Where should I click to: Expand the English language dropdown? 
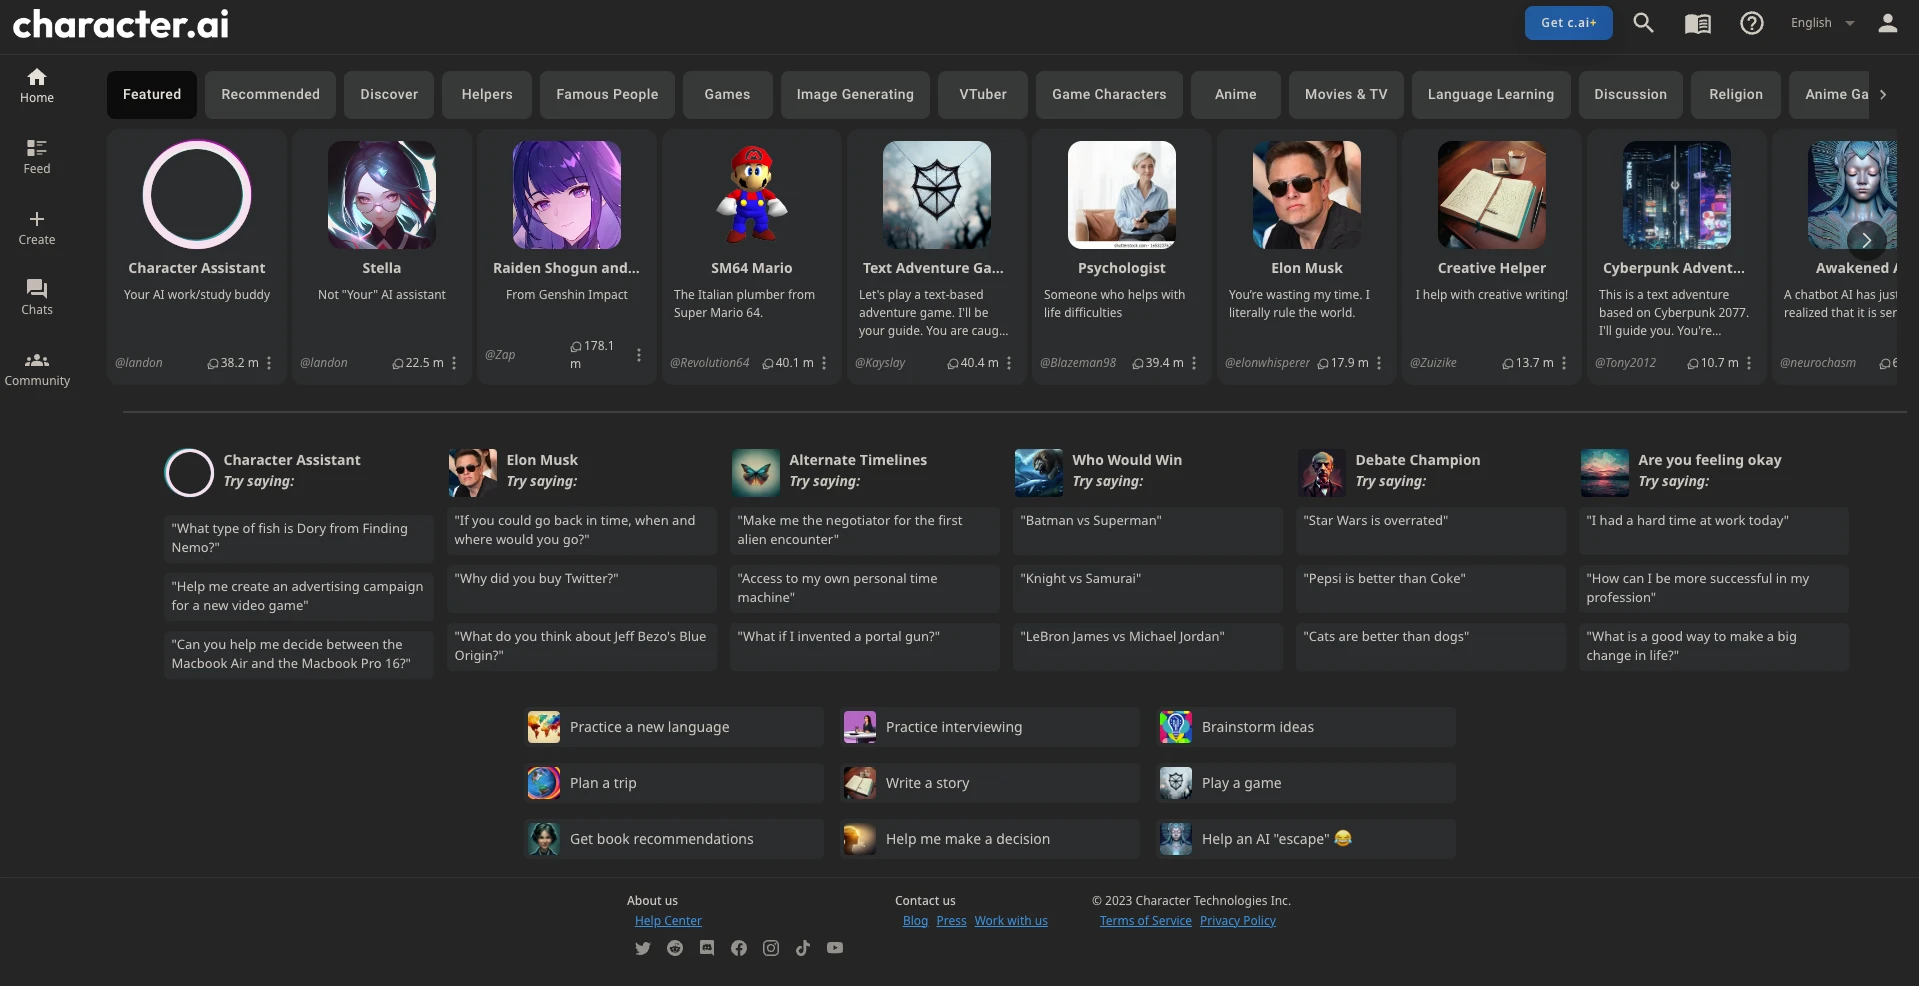pyautogui.click(x=1822, y=23)
